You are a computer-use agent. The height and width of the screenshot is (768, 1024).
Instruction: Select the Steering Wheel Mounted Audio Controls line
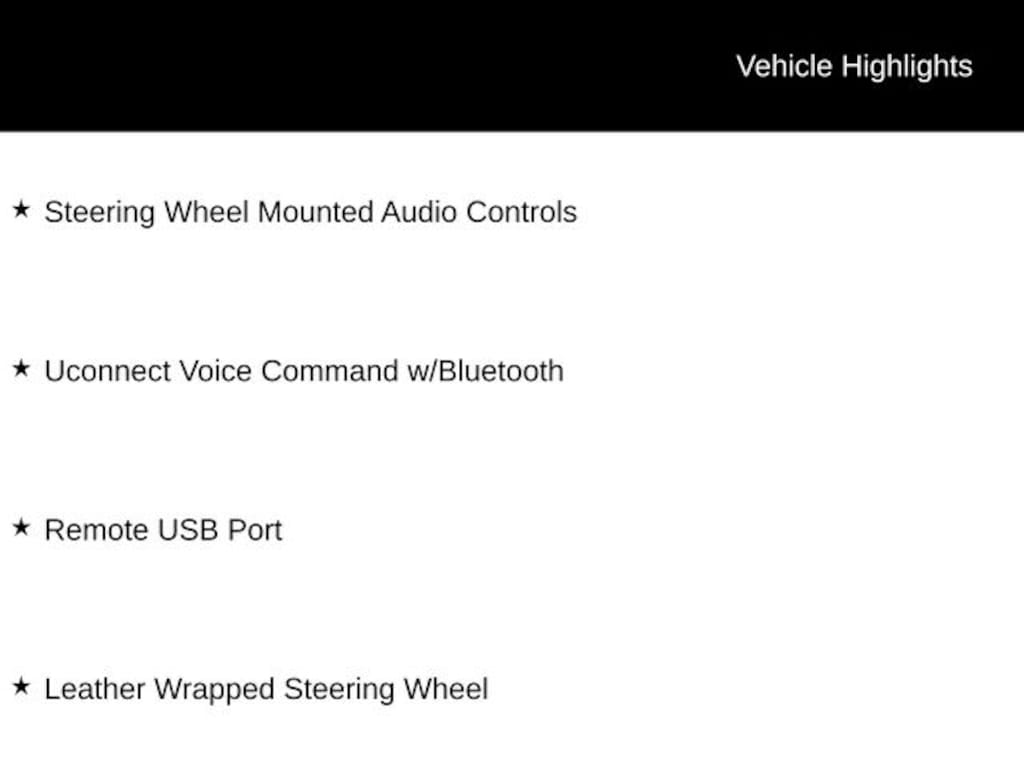point(310,212)
